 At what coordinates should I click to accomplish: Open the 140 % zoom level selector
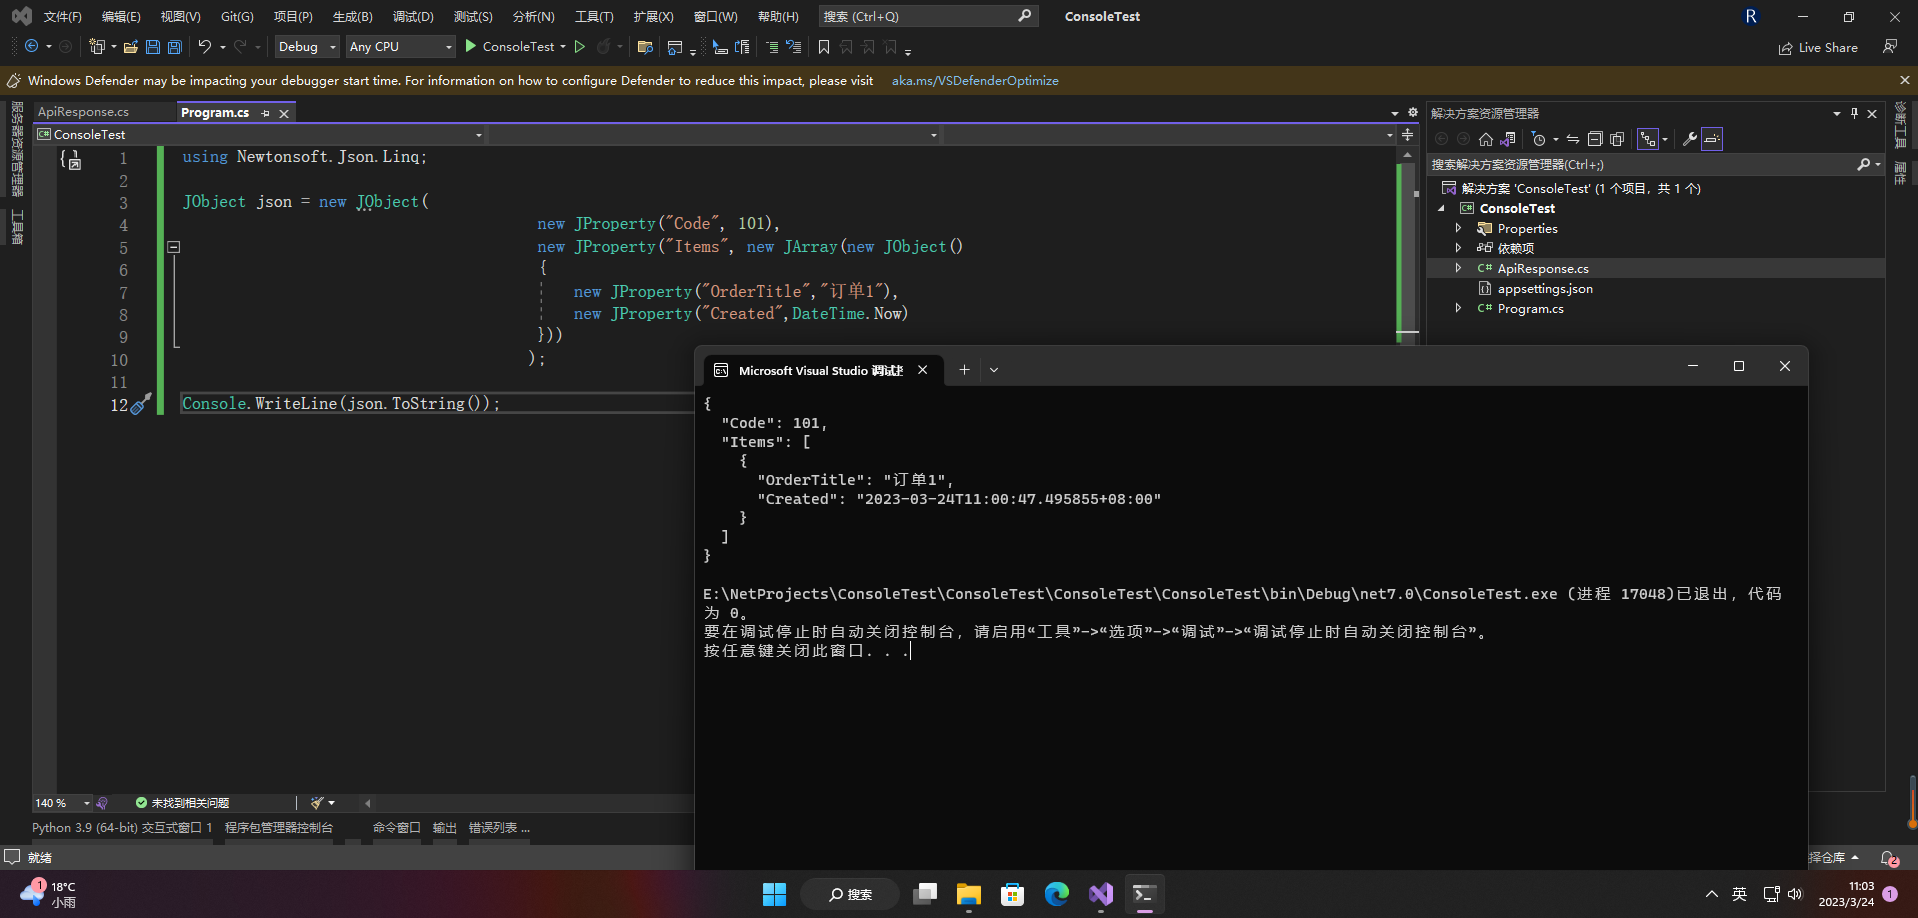click(x=62, y=803)
